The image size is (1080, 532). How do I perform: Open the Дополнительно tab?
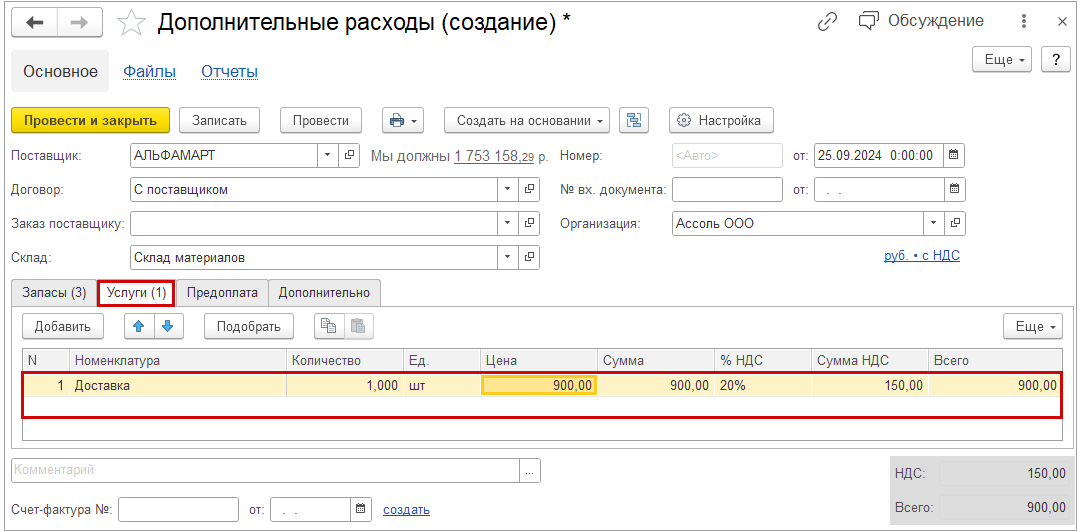[x=324, y=292]
